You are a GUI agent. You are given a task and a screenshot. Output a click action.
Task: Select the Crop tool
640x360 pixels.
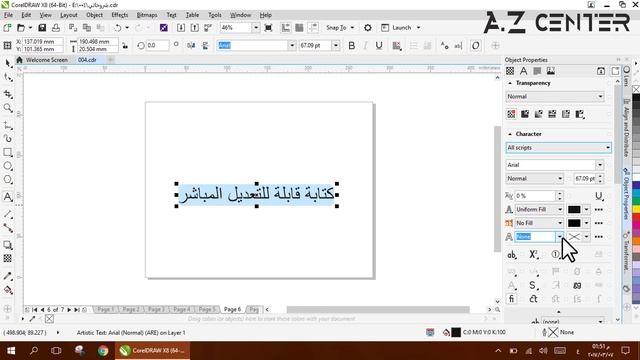tap(8, 94)
